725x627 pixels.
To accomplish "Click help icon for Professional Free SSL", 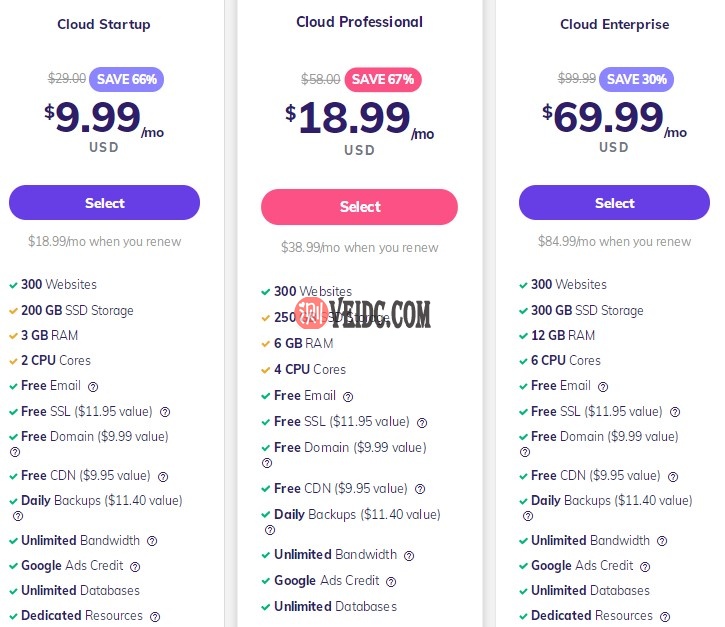I will coord(422,422).
